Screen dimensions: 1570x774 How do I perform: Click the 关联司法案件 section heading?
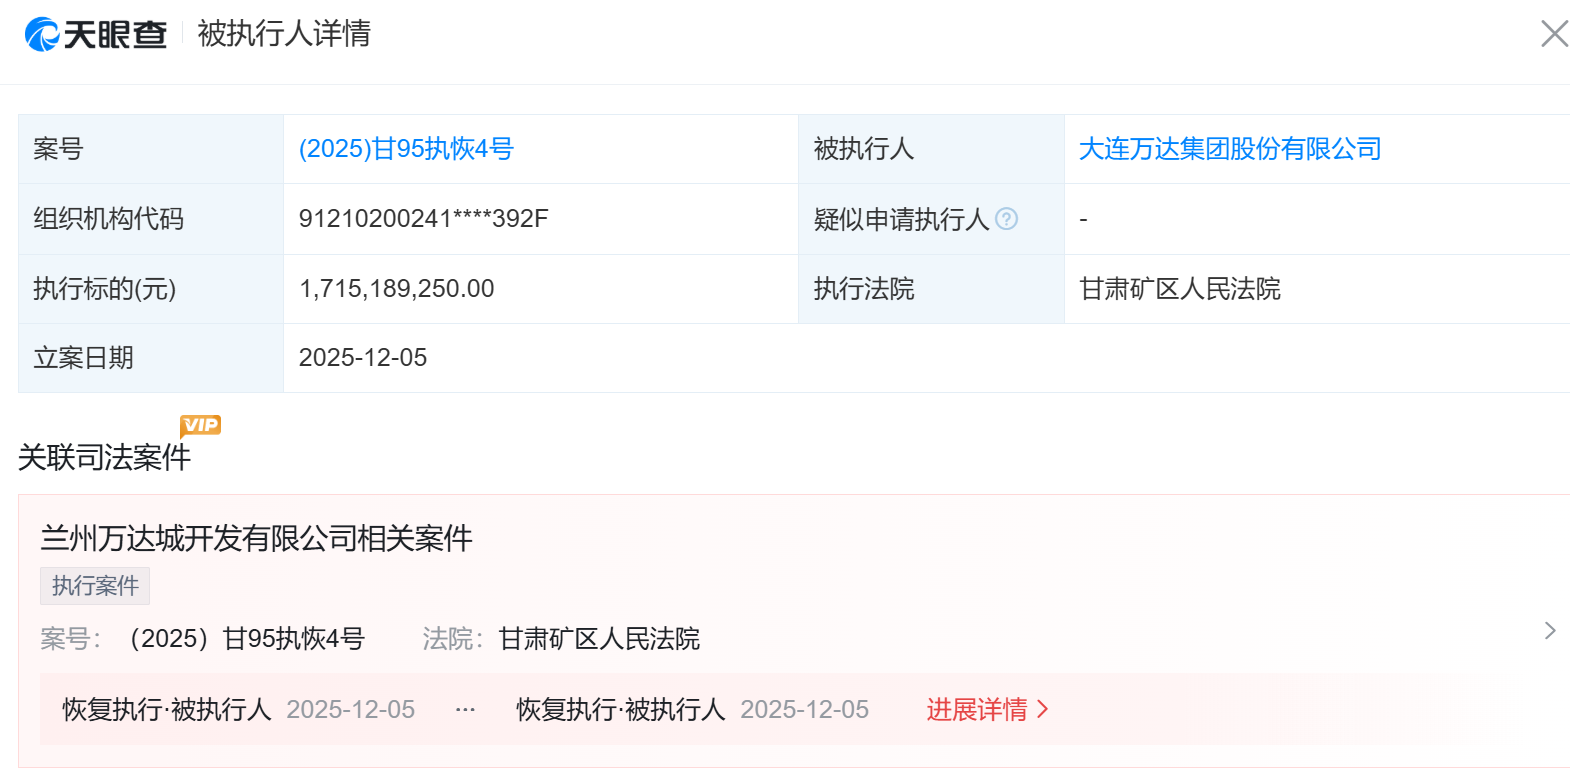(104, 458)
